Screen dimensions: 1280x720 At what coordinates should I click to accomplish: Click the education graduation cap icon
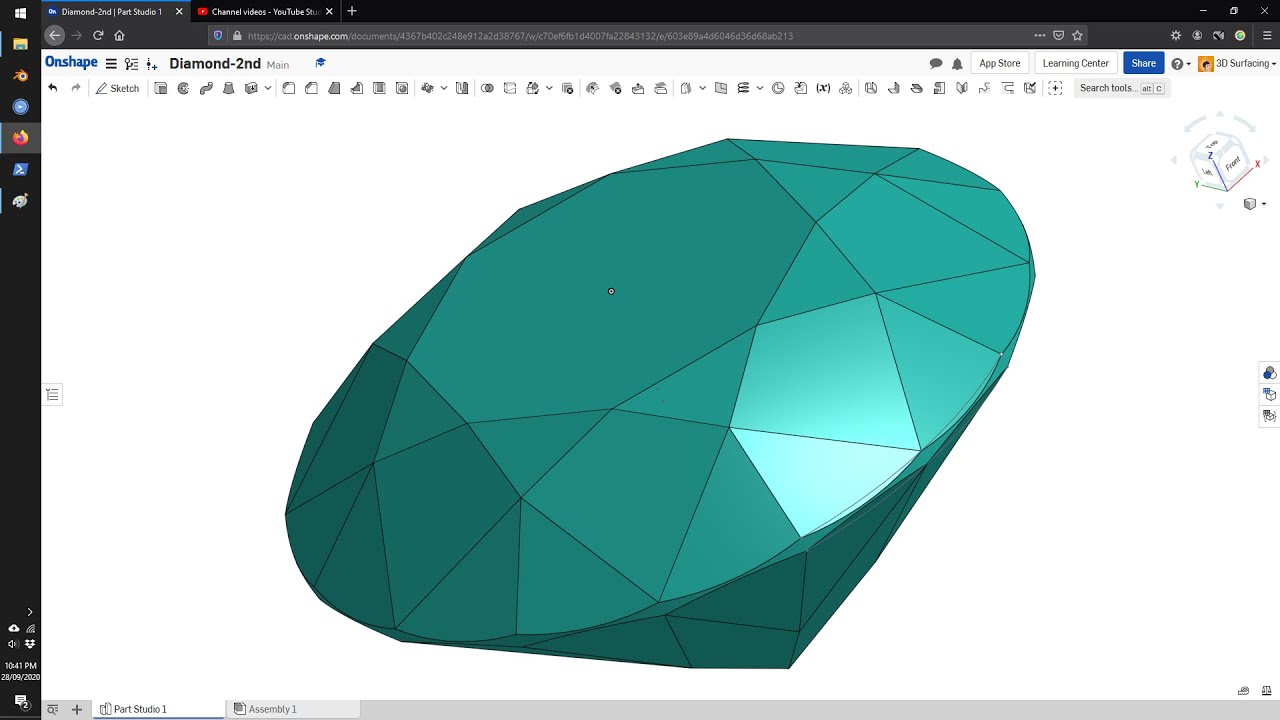coord(320,63)
